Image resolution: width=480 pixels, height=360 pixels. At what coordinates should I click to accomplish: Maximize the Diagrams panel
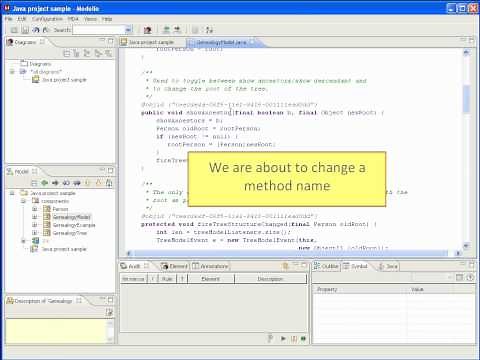(x=110, y=41)
